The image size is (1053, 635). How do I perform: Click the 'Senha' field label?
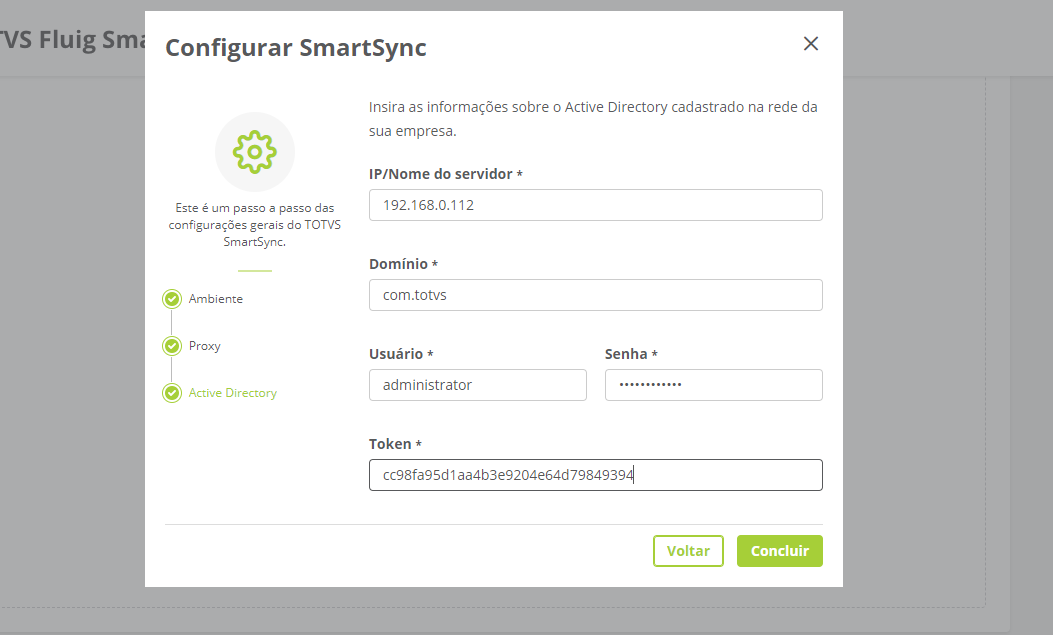coord(631,354)
